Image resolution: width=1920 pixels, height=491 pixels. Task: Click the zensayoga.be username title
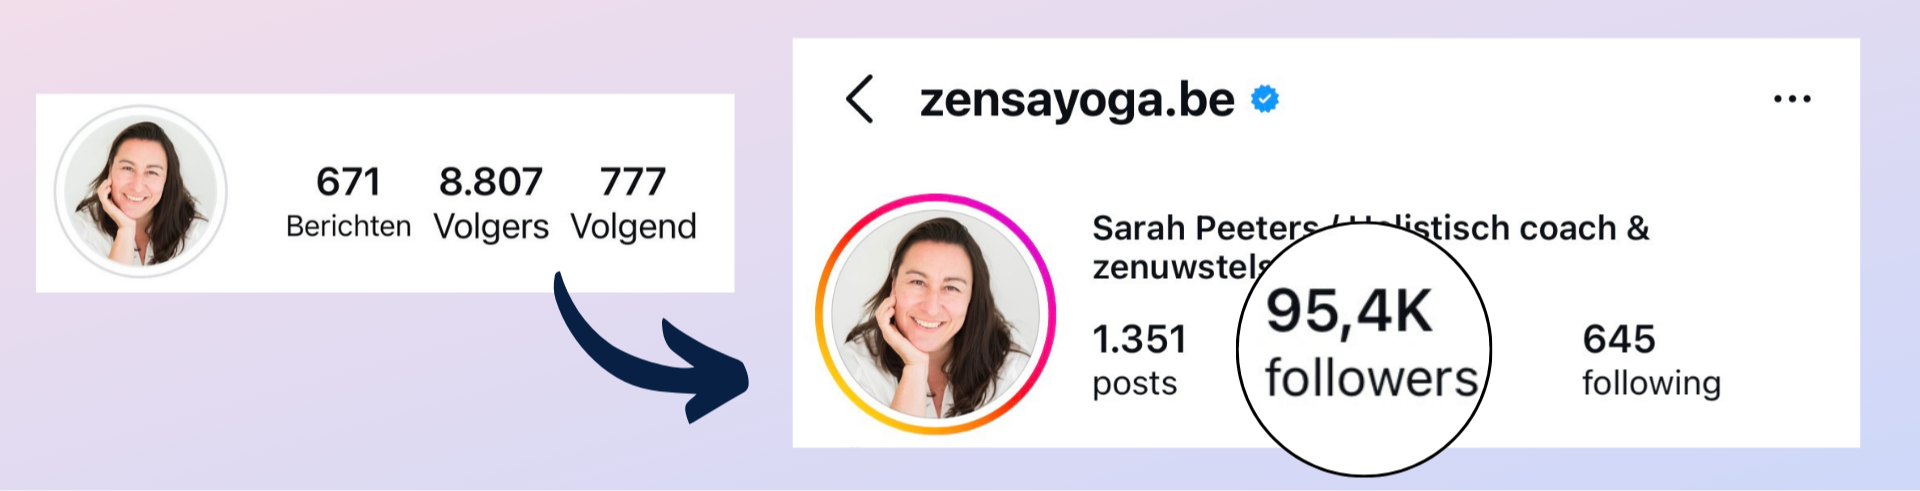[x=1077, y=100]
